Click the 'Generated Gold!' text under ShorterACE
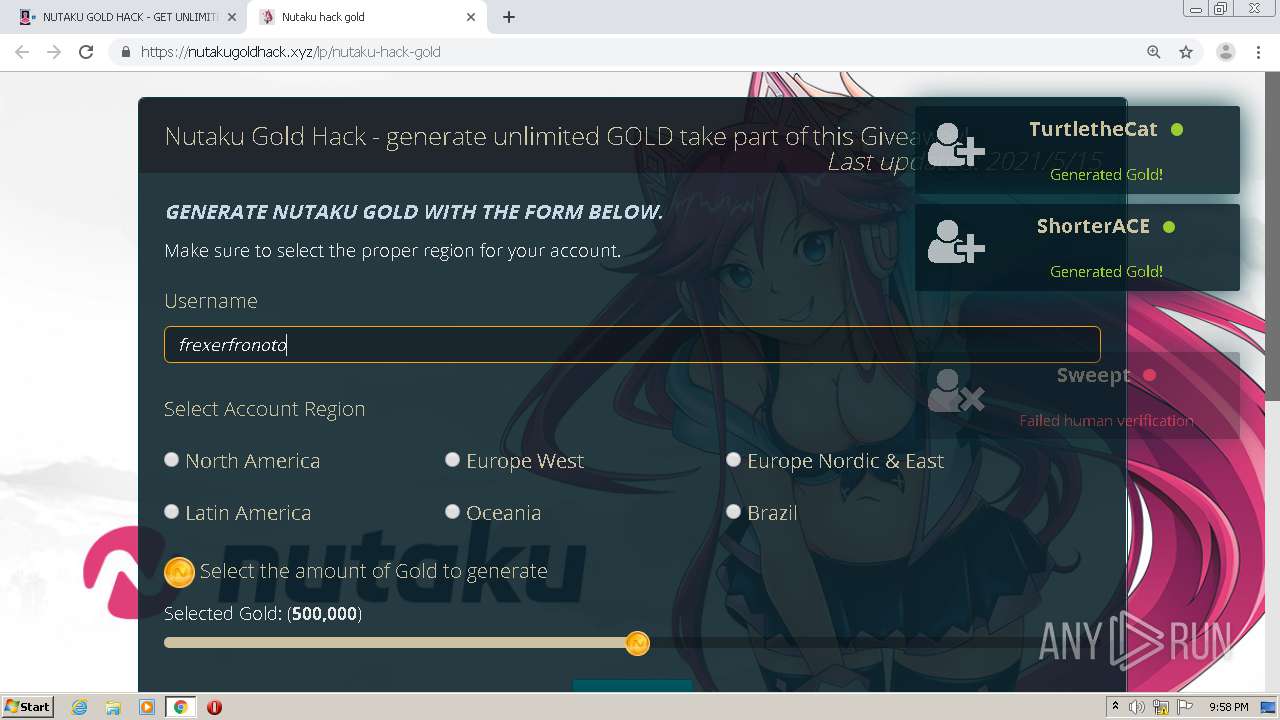This screenshot has height=720, width=1280. 1106,272
